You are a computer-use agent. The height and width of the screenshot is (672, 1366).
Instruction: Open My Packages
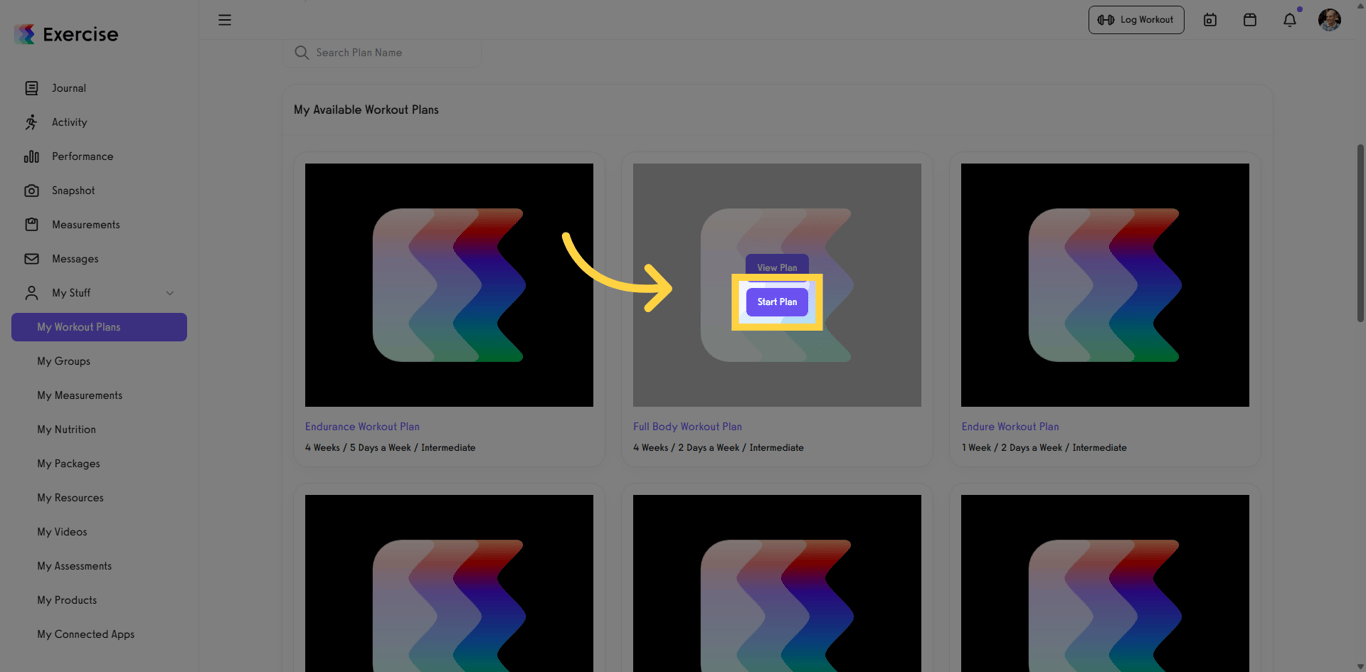(x=69, y=463)
